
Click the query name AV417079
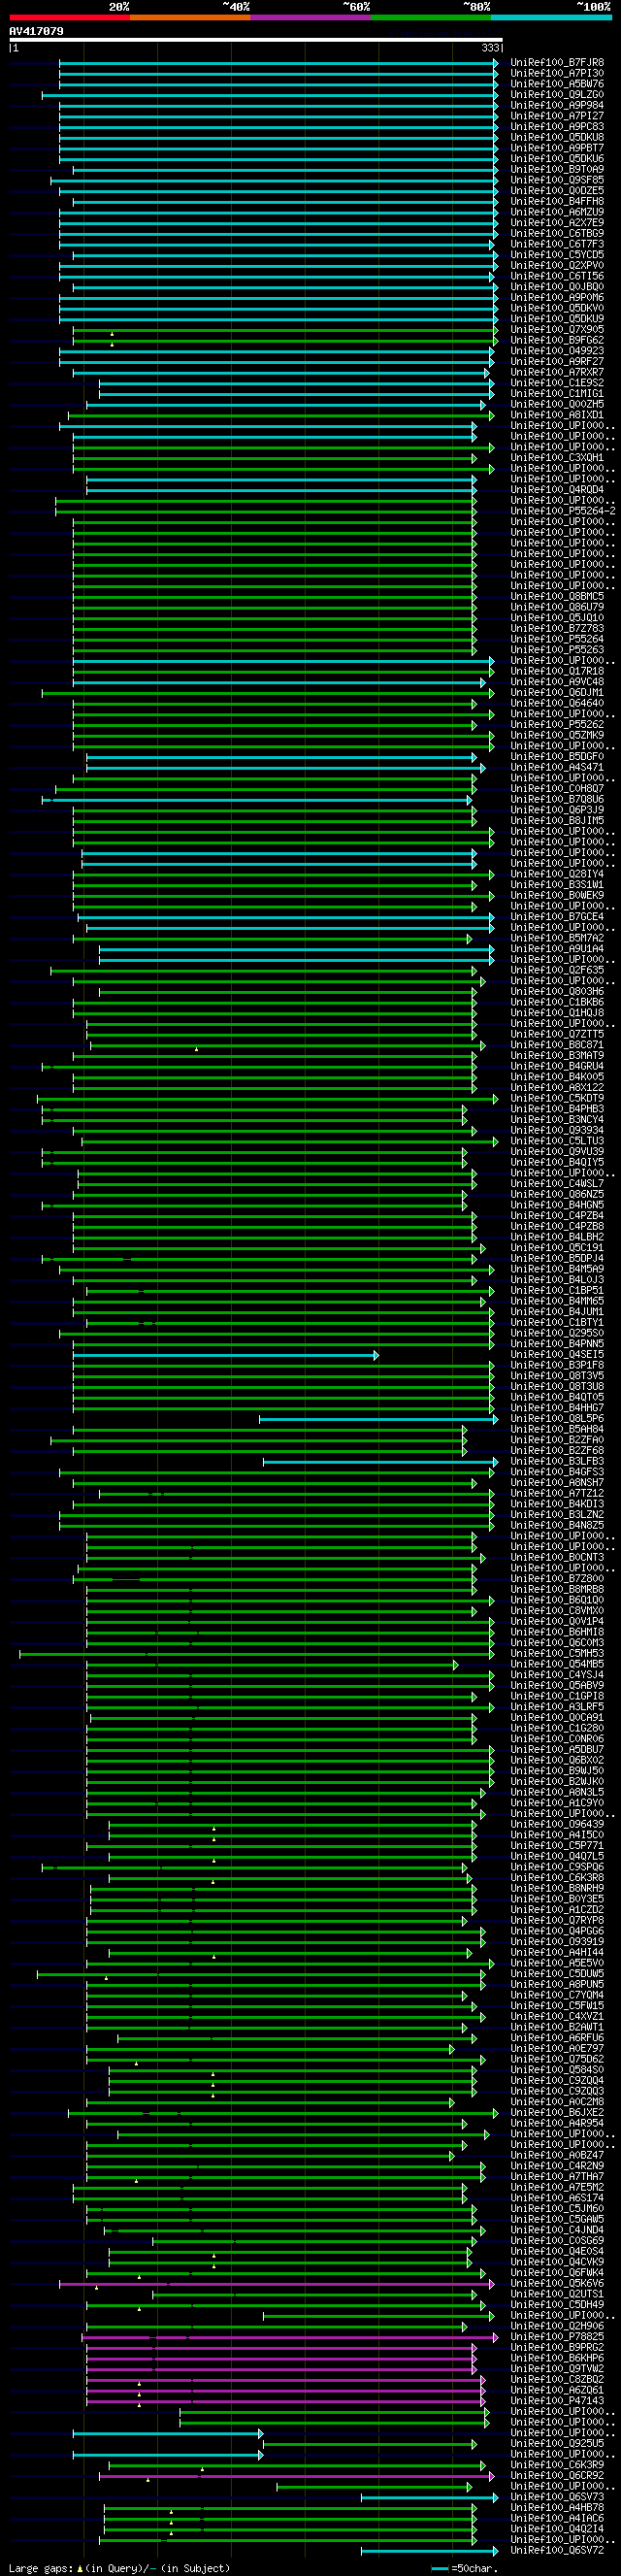36,31
